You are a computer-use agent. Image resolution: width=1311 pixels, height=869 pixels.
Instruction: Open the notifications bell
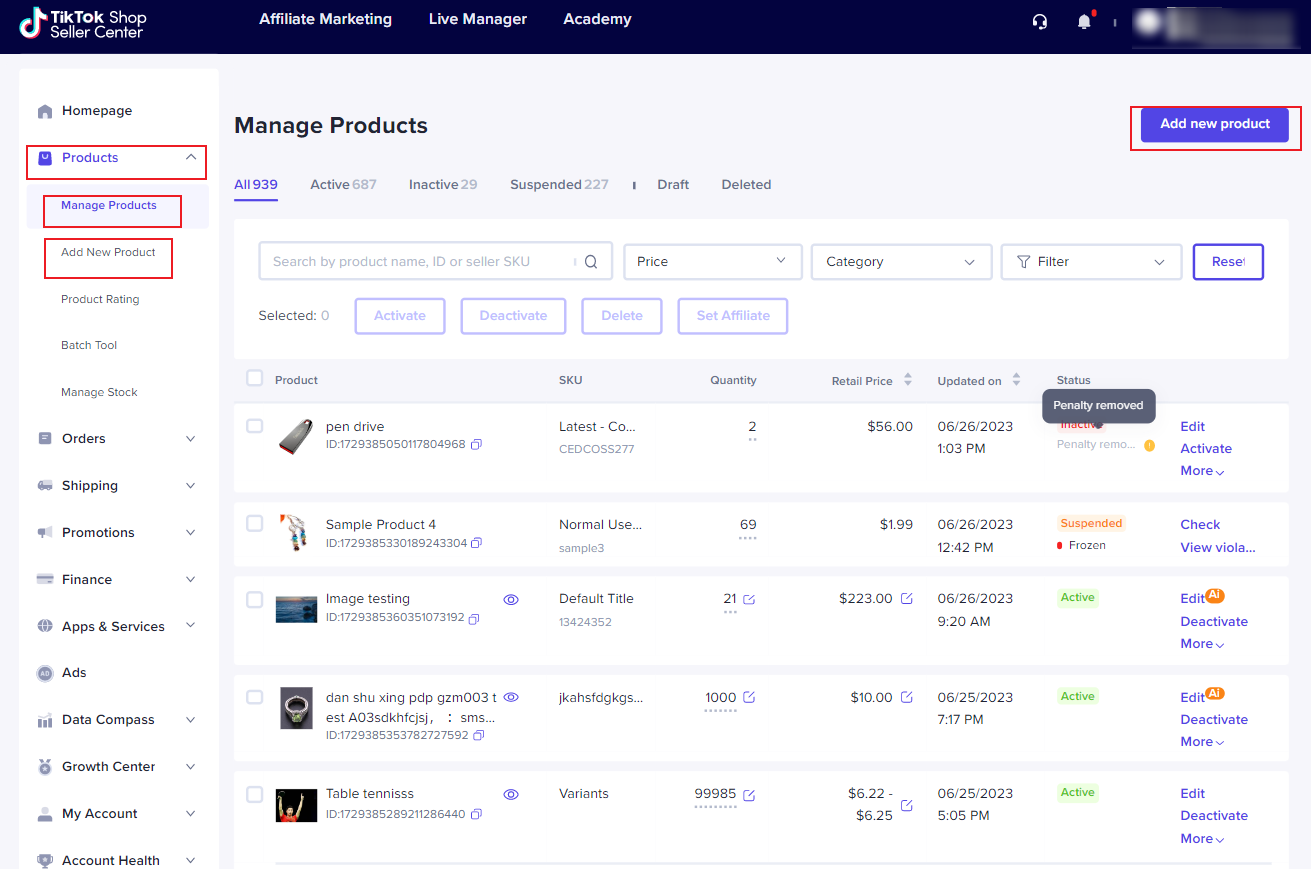coord(1084,21)
